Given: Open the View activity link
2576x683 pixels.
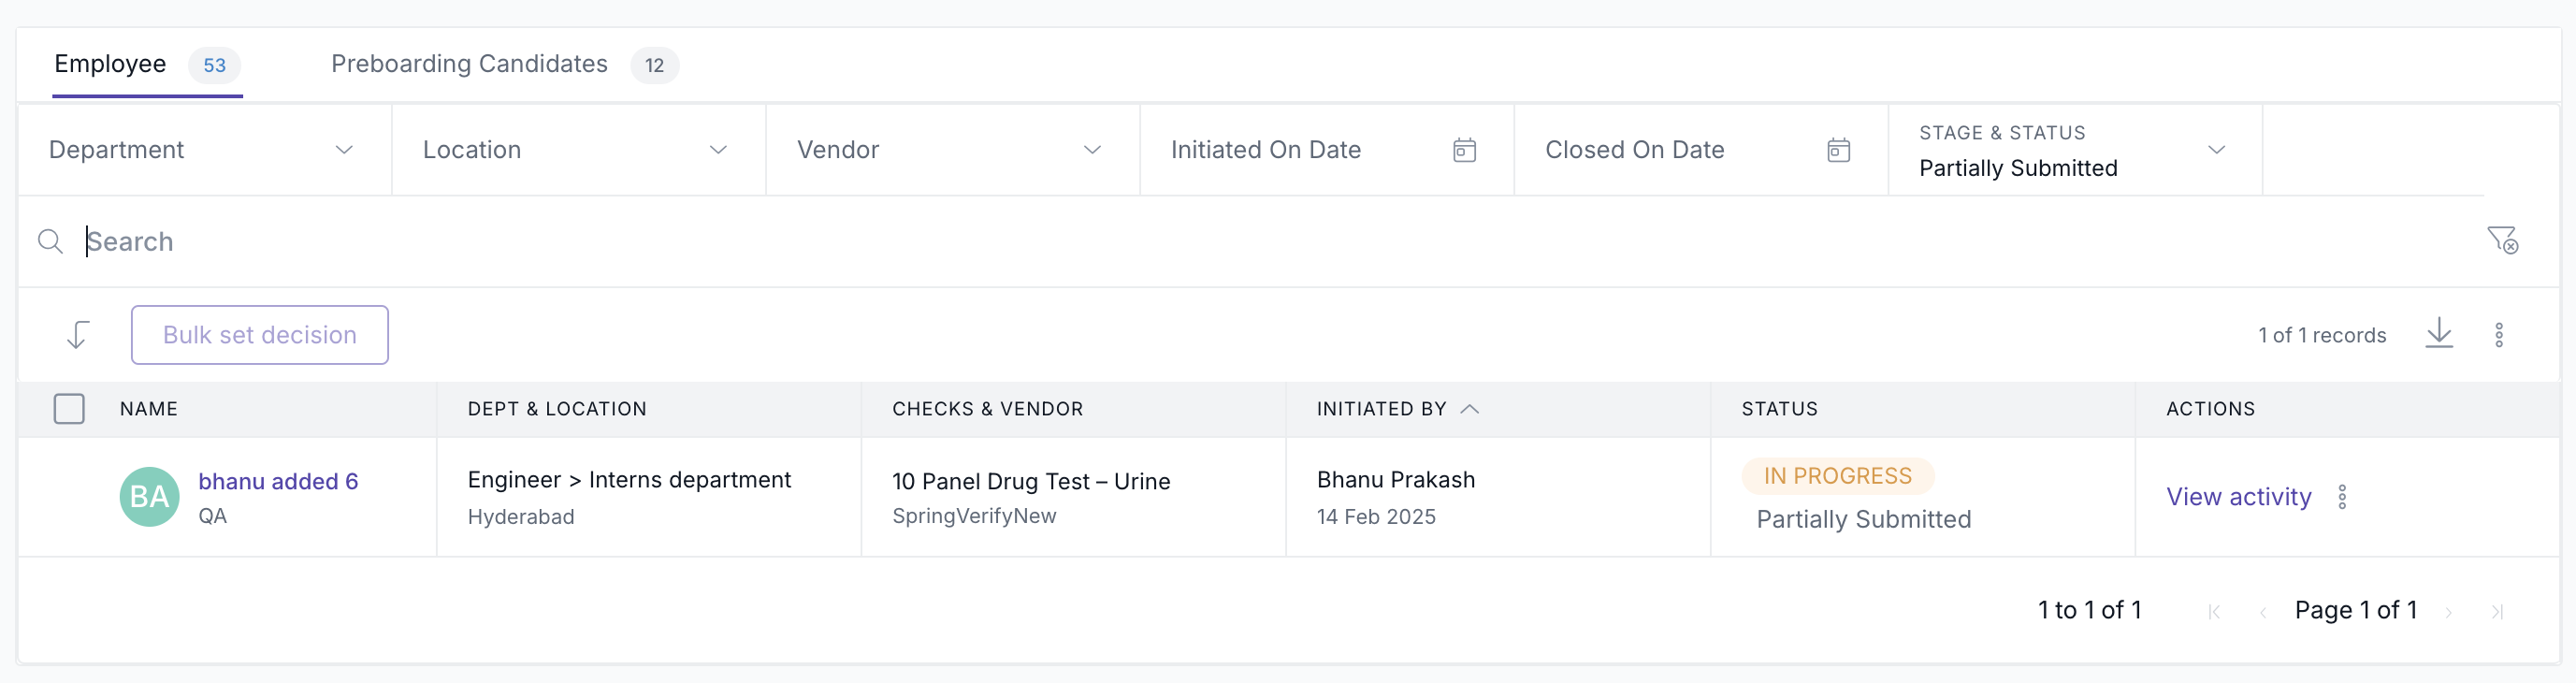Looking at the screenshot, I should pyautogui.click(x=2238, y=497).
